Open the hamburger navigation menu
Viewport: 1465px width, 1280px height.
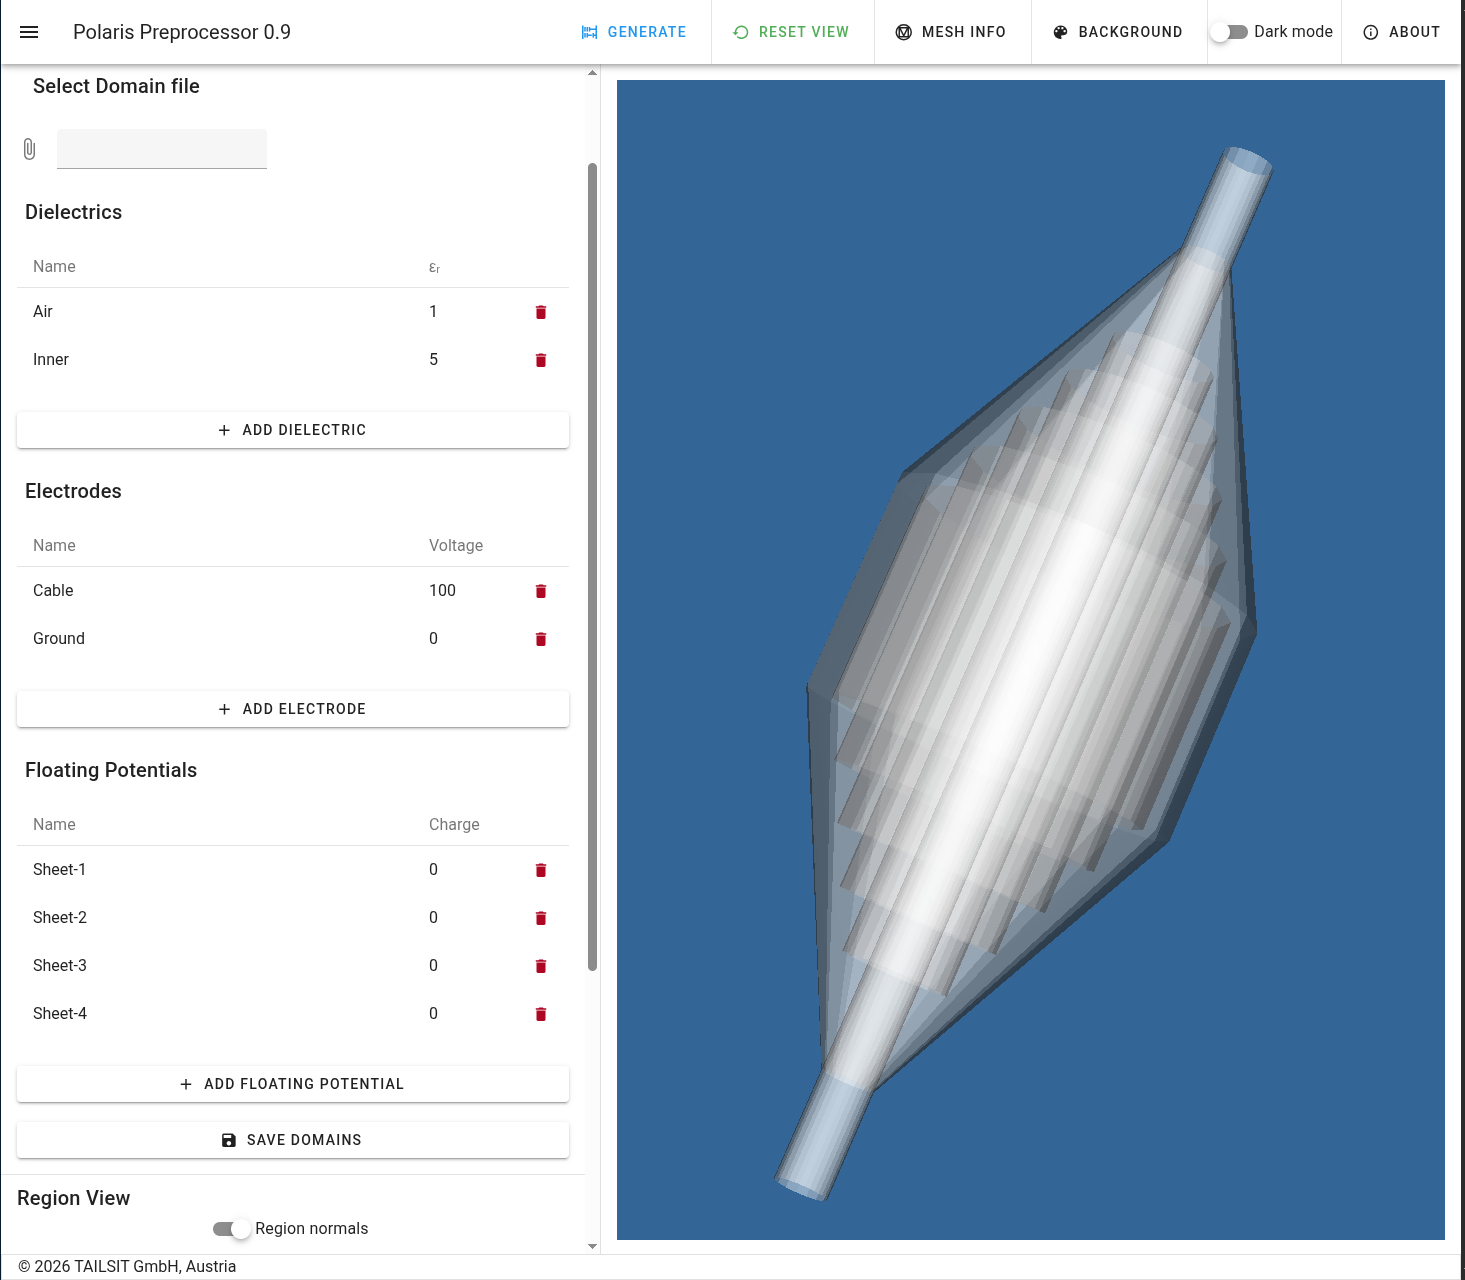[29, 32]
